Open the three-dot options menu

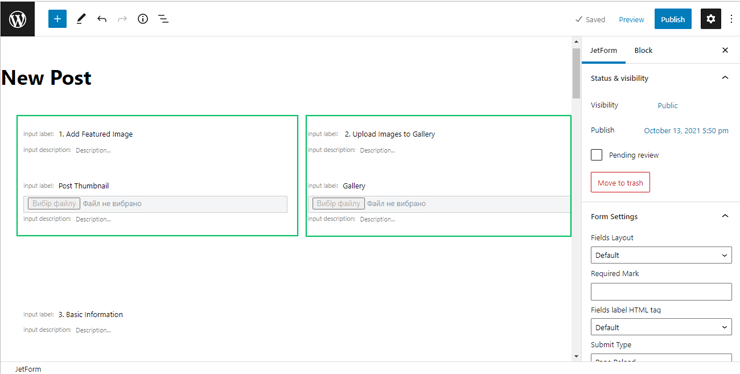[732, 19]
